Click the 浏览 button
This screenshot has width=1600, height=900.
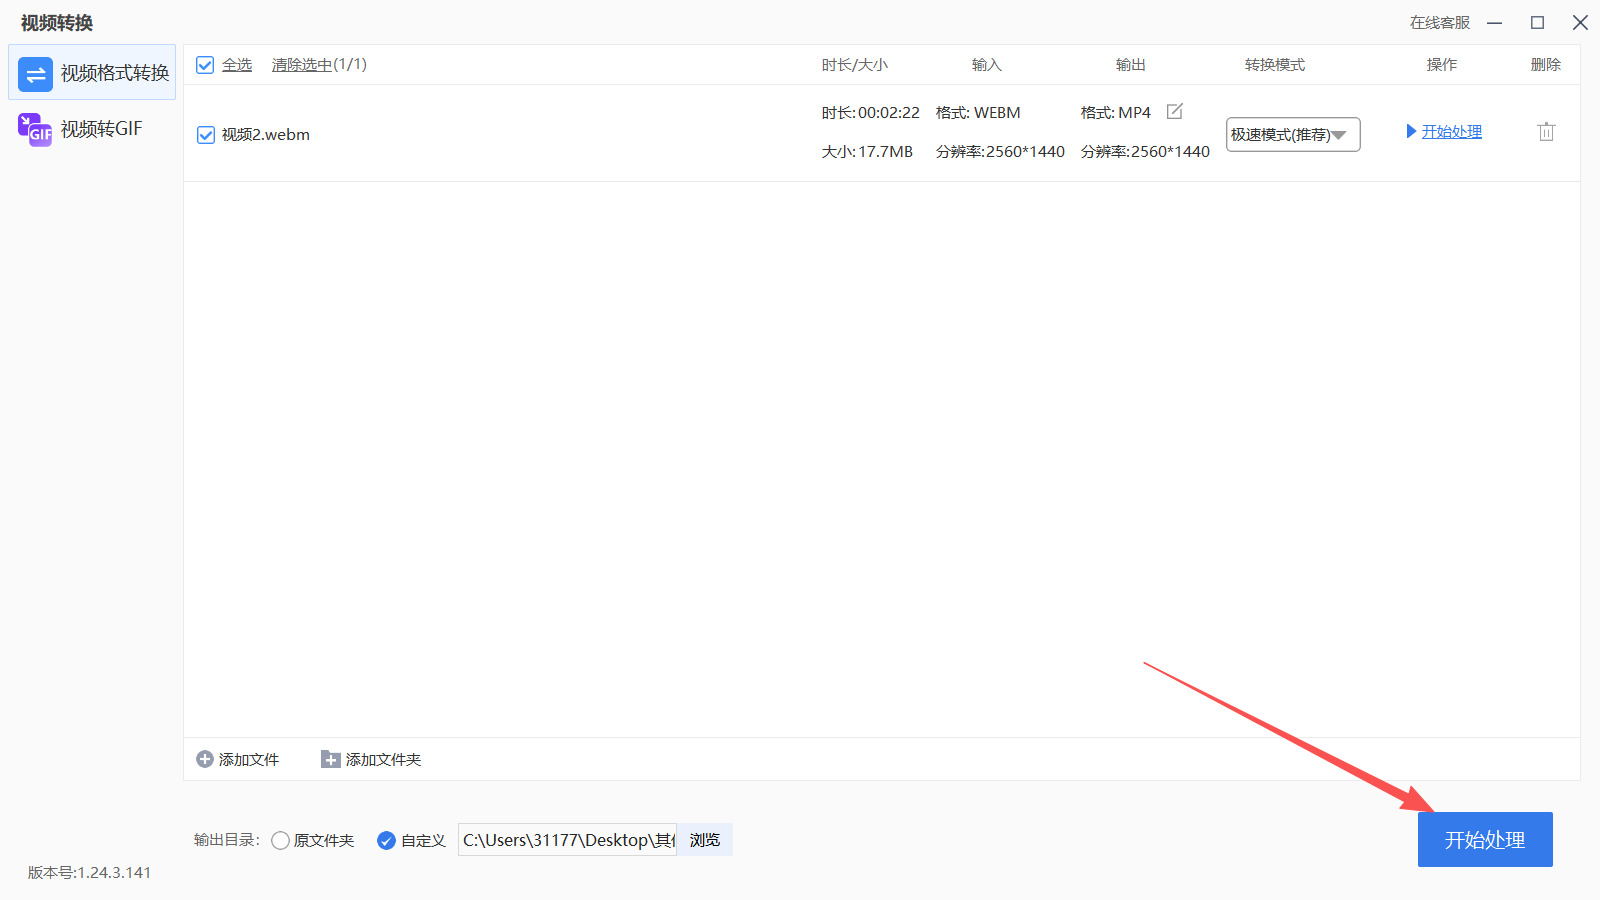[705, 840]
